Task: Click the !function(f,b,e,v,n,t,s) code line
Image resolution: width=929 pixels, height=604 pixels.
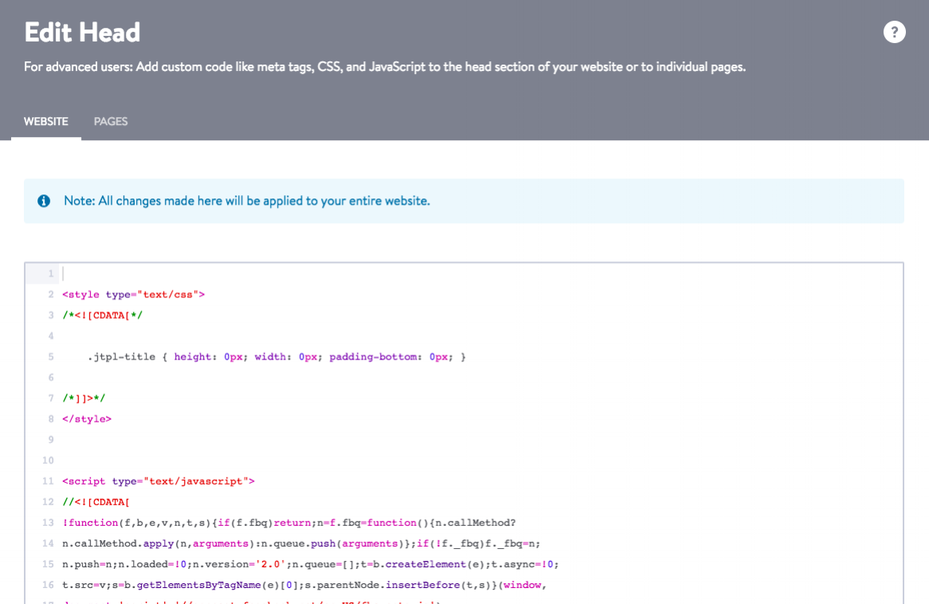Action: pos(289,523)
